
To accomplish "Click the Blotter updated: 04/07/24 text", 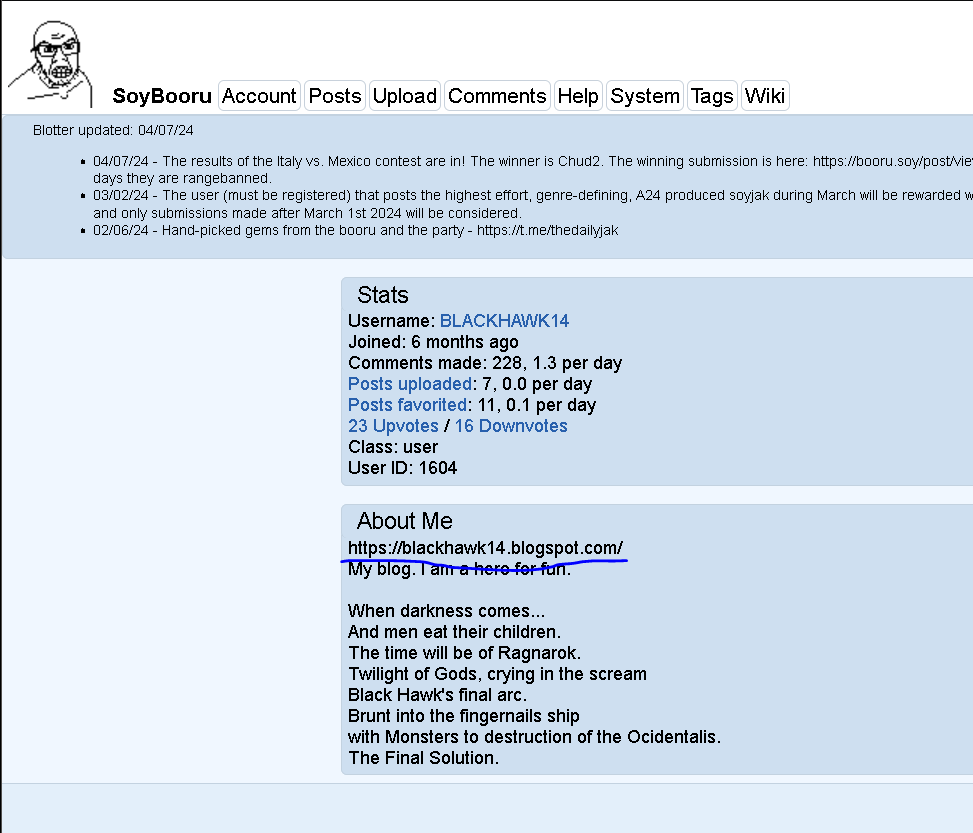I will [x=113, y=130].
